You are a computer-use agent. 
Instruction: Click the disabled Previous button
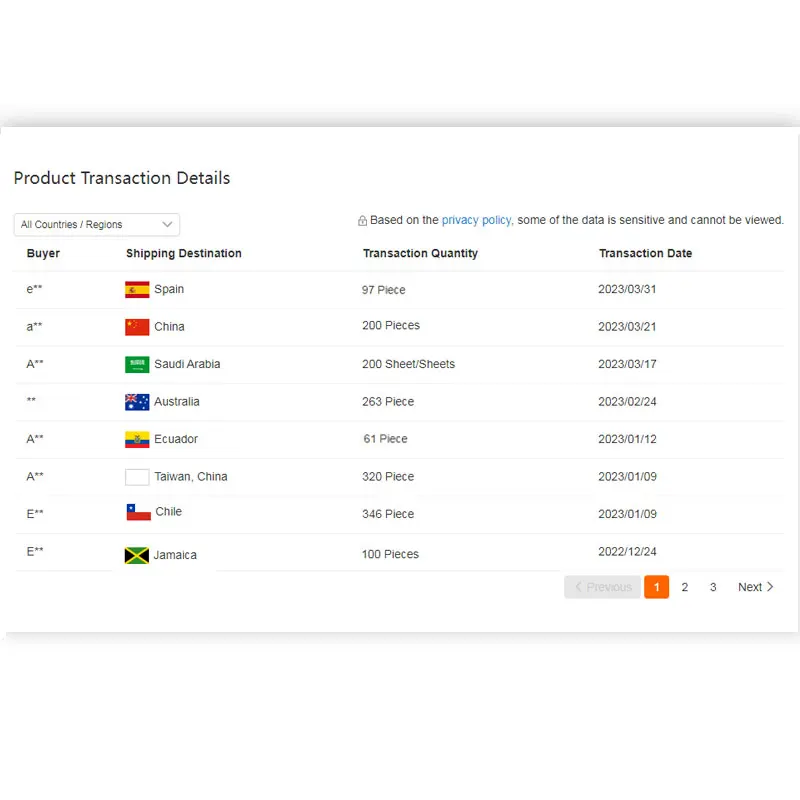click(603, 587)
